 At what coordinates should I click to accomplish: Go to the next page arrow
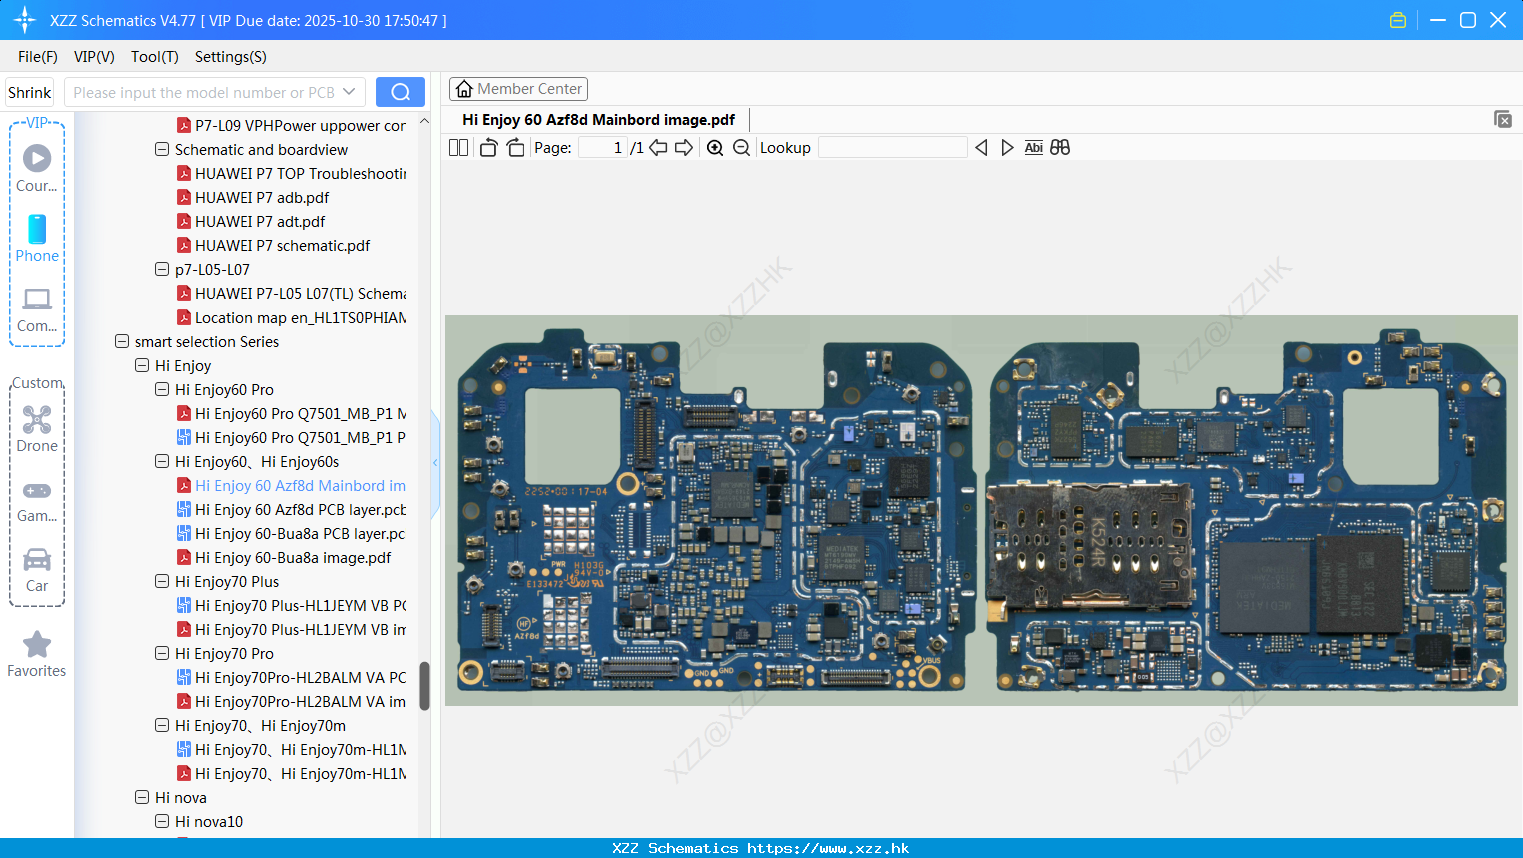[x=684, y=148]
